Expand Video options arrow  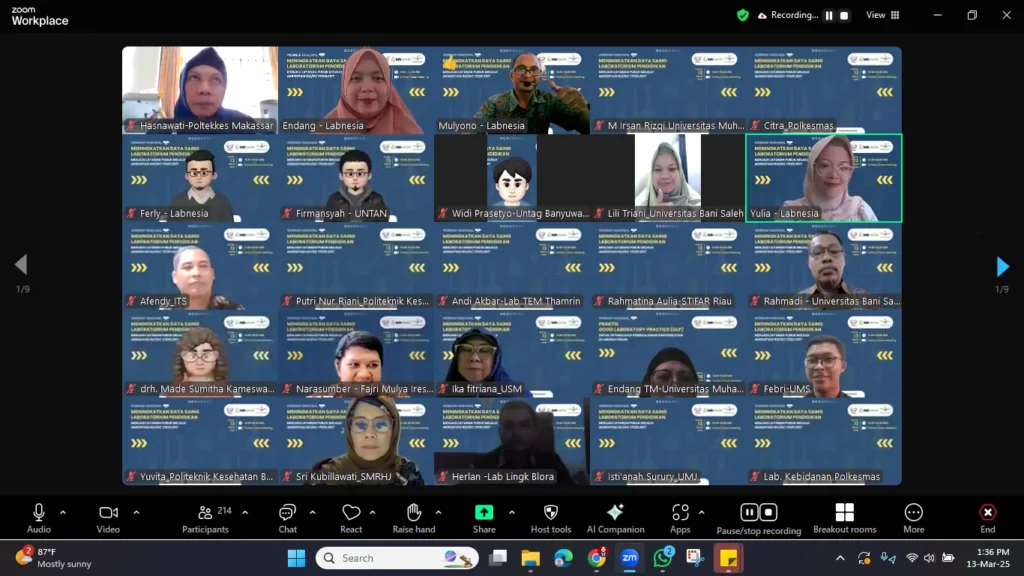click(x=136, y=513)
